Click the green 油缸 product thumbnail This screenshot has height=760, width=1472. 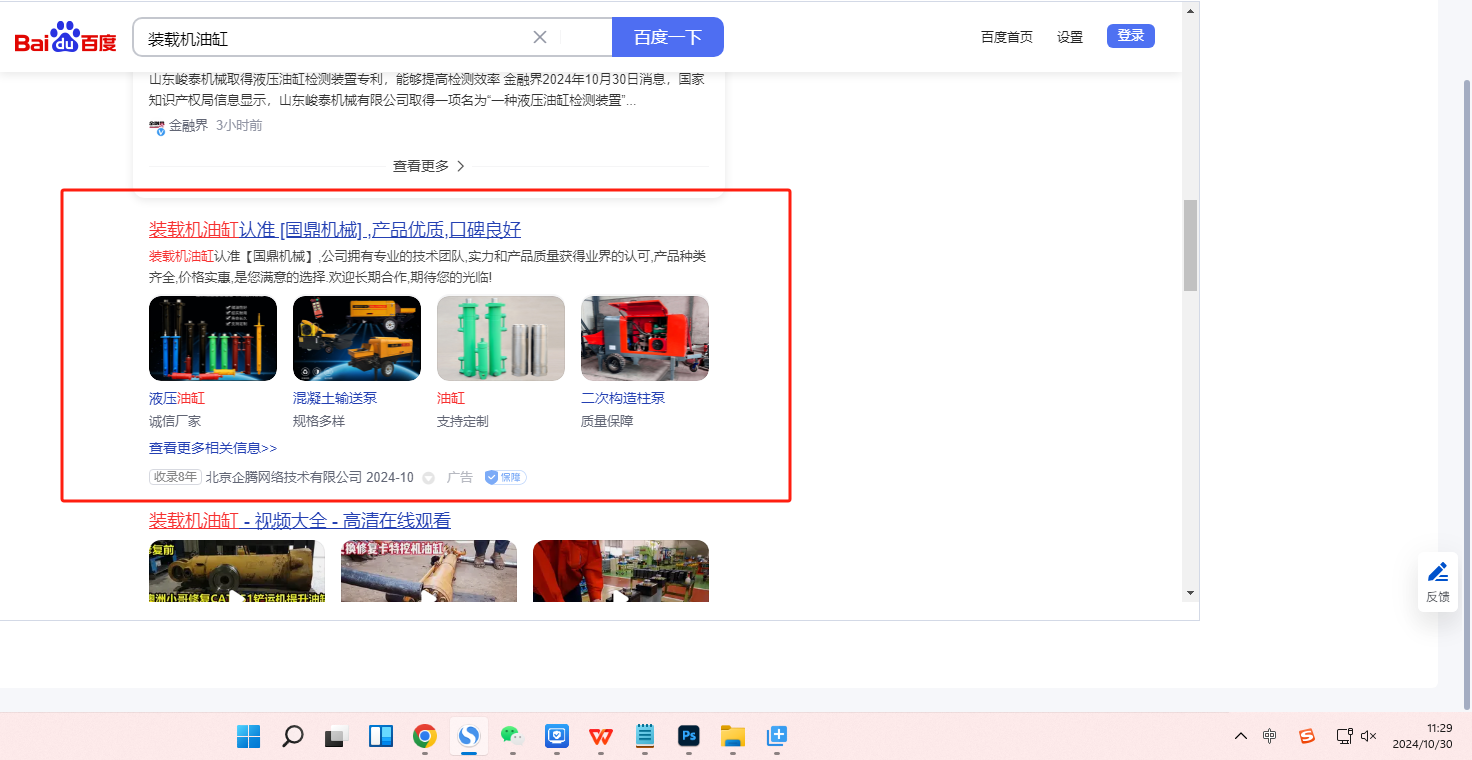(501, 338)
